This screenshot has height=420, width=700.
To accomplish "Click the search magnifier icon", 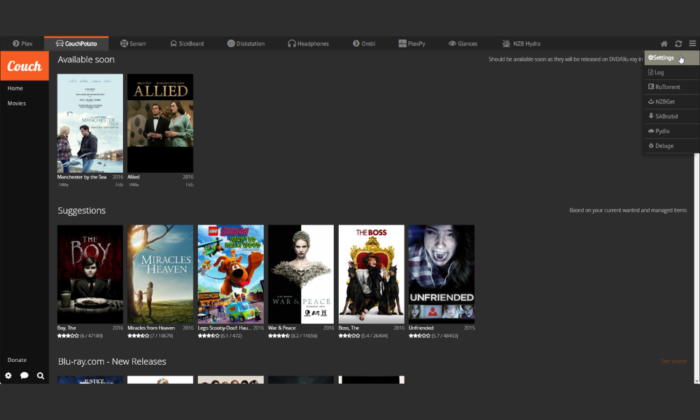I will 40,376.
